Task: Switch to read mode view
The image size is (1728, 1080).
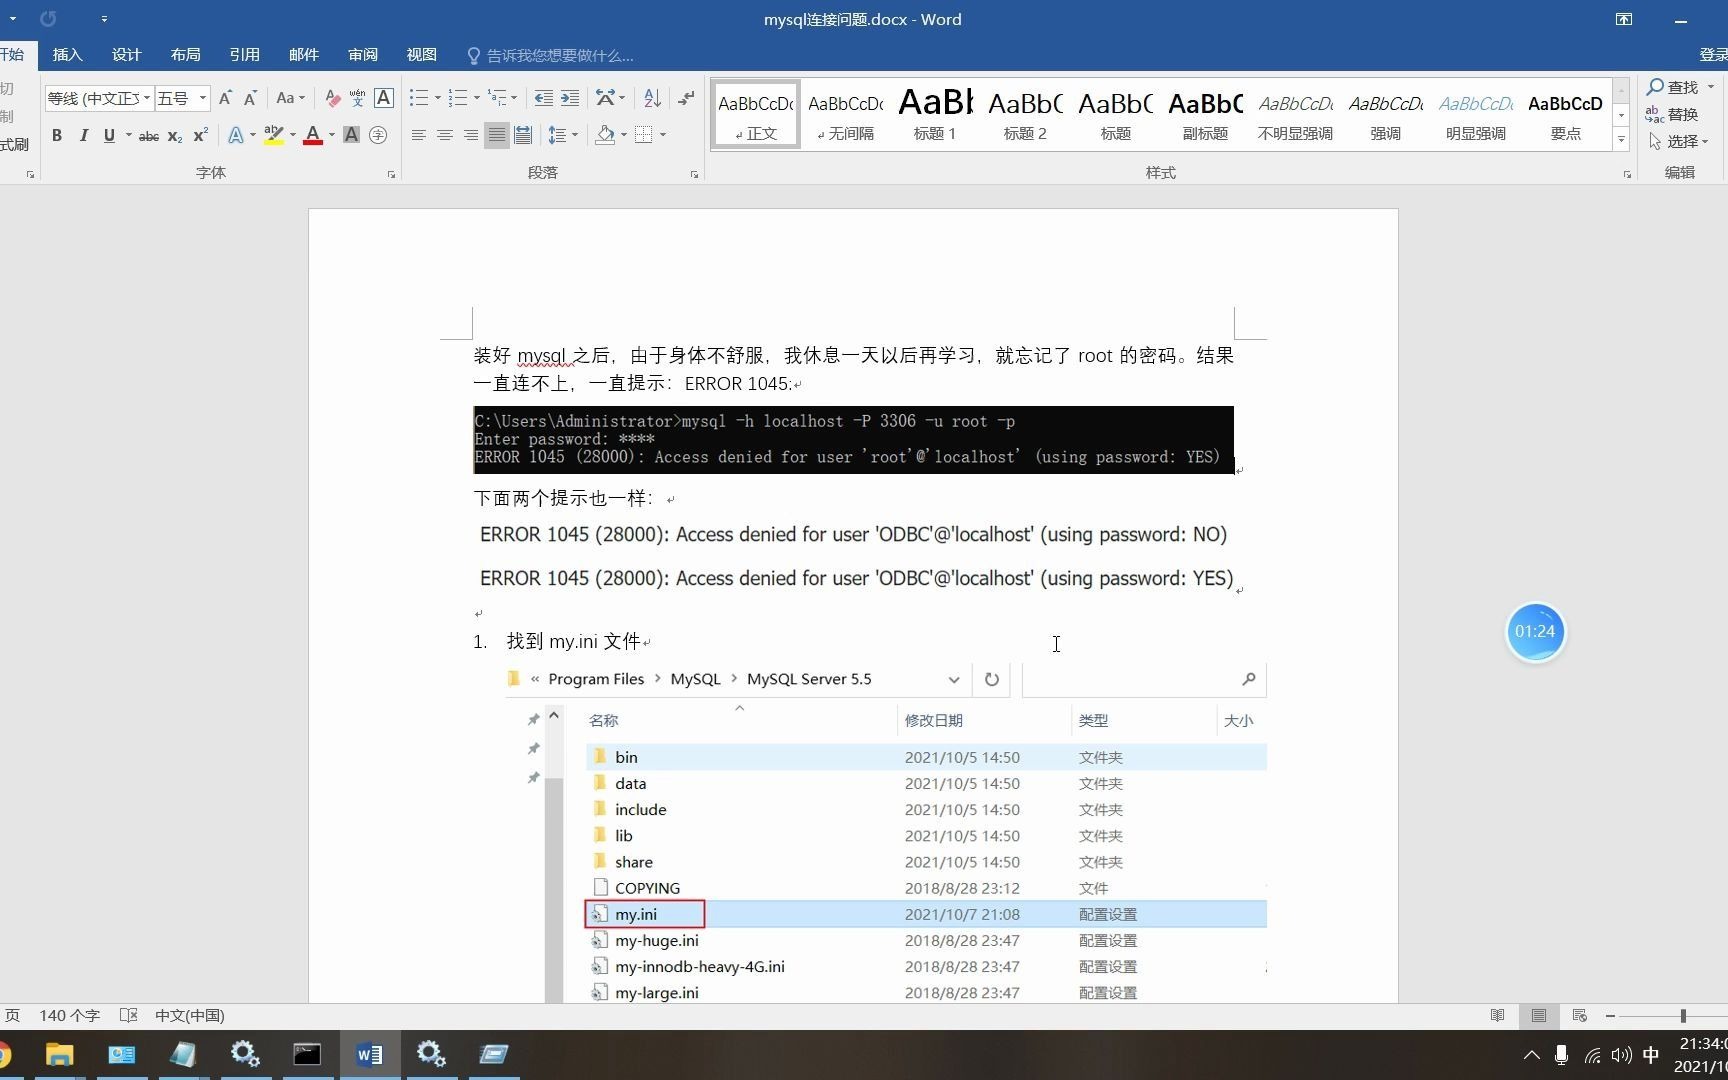Action: [1497, 1015]
